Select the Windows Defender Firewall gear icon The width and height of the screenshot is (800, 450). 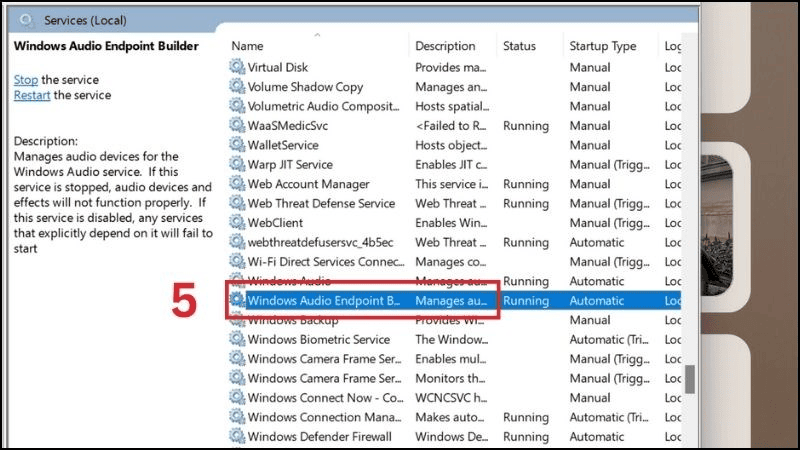[237, 437]
